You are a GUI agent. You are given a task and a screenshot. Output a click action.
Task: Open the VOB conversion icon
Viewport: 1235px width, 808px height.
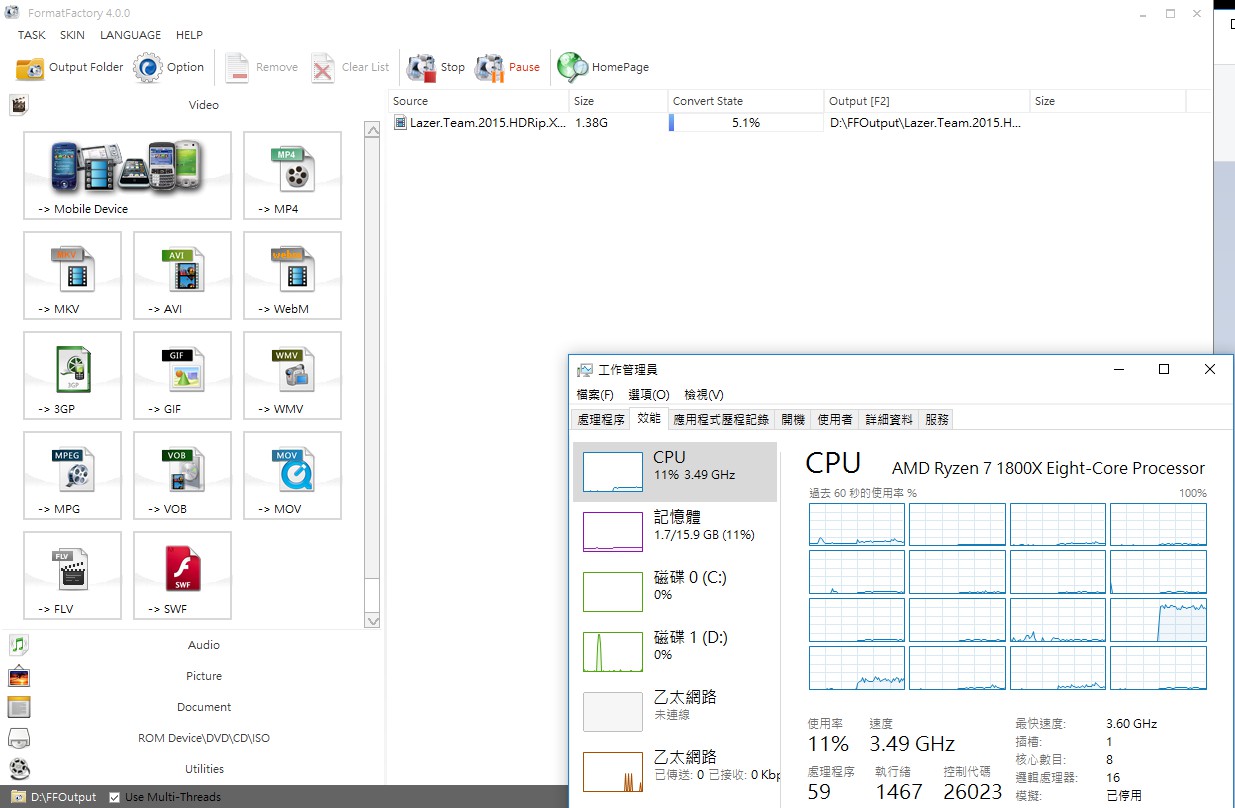coord(182,475)
